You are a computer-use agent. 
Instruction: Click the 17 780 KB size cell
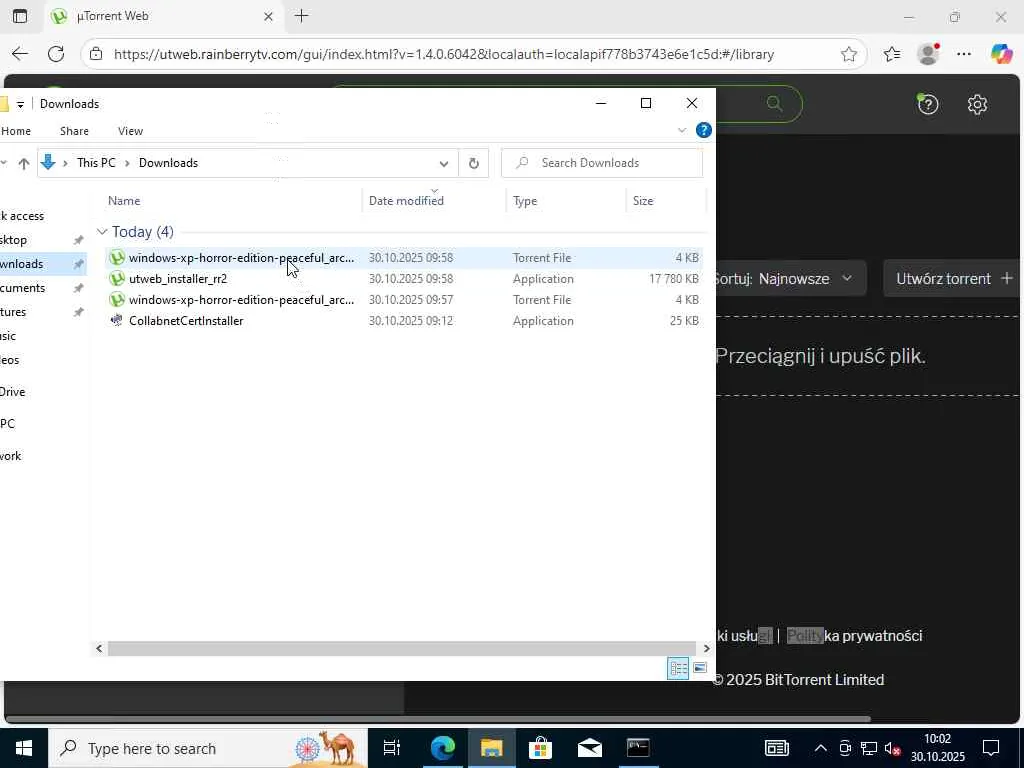pos(673,279)
